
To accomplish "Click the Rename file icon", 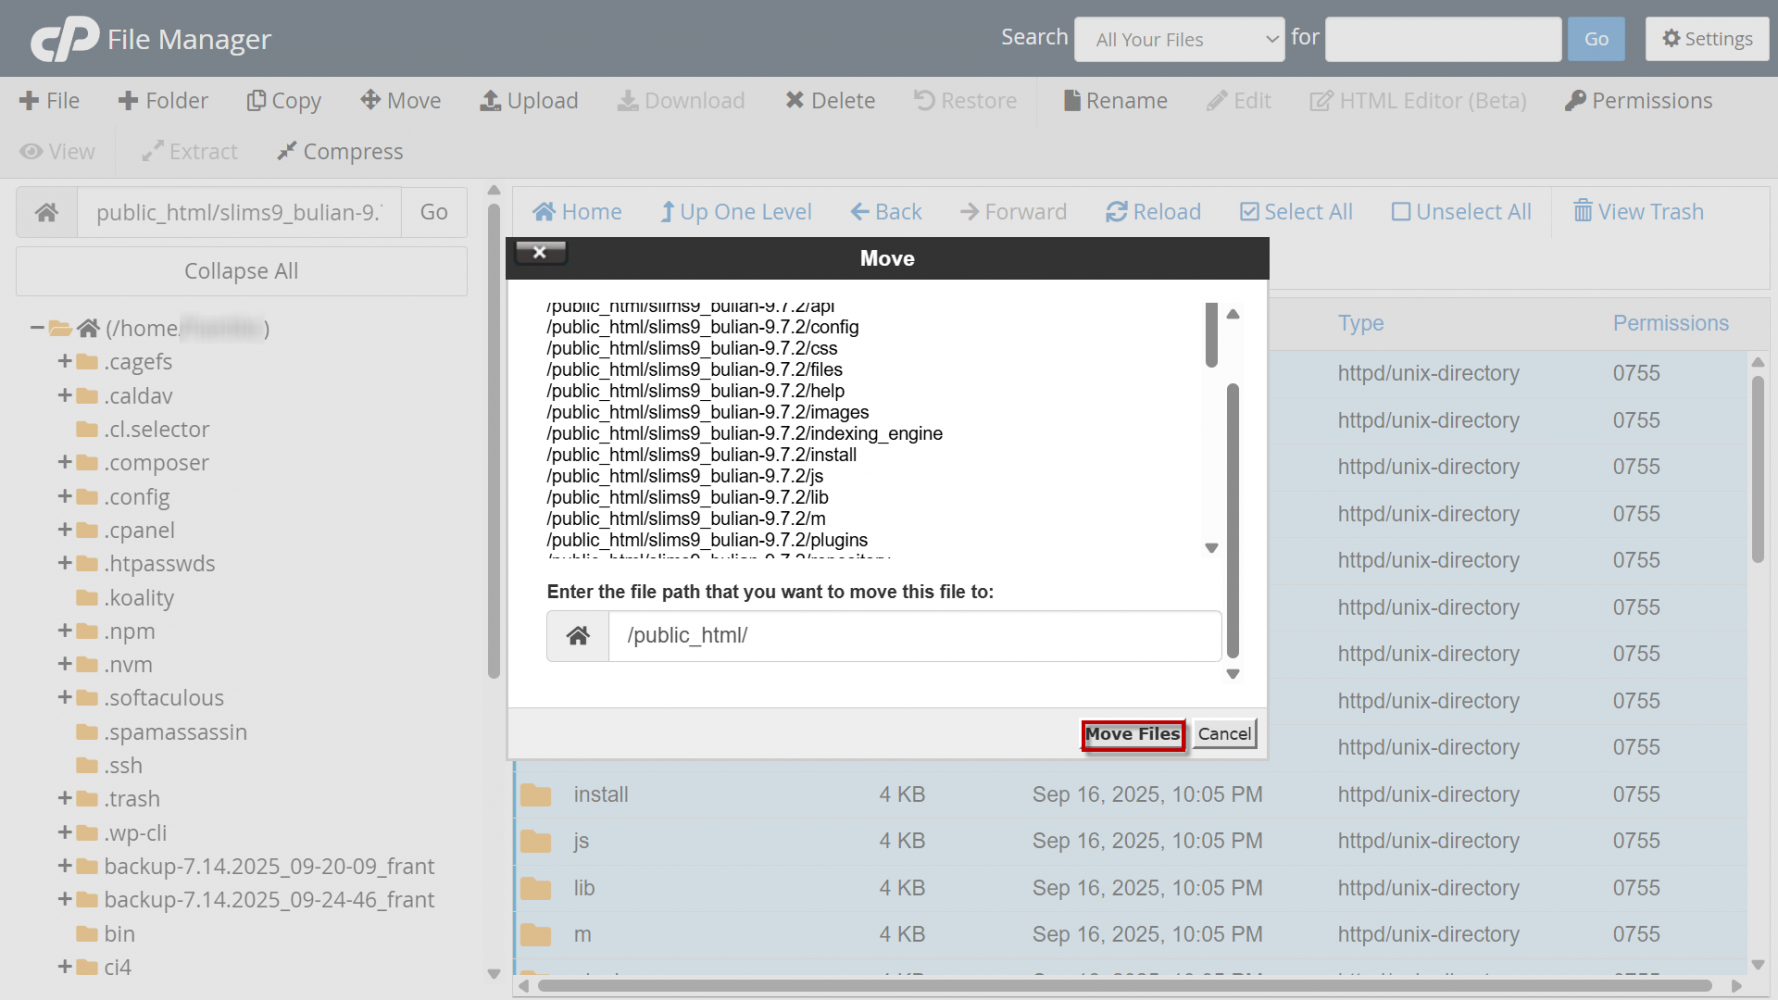I will pos(1071,101).
